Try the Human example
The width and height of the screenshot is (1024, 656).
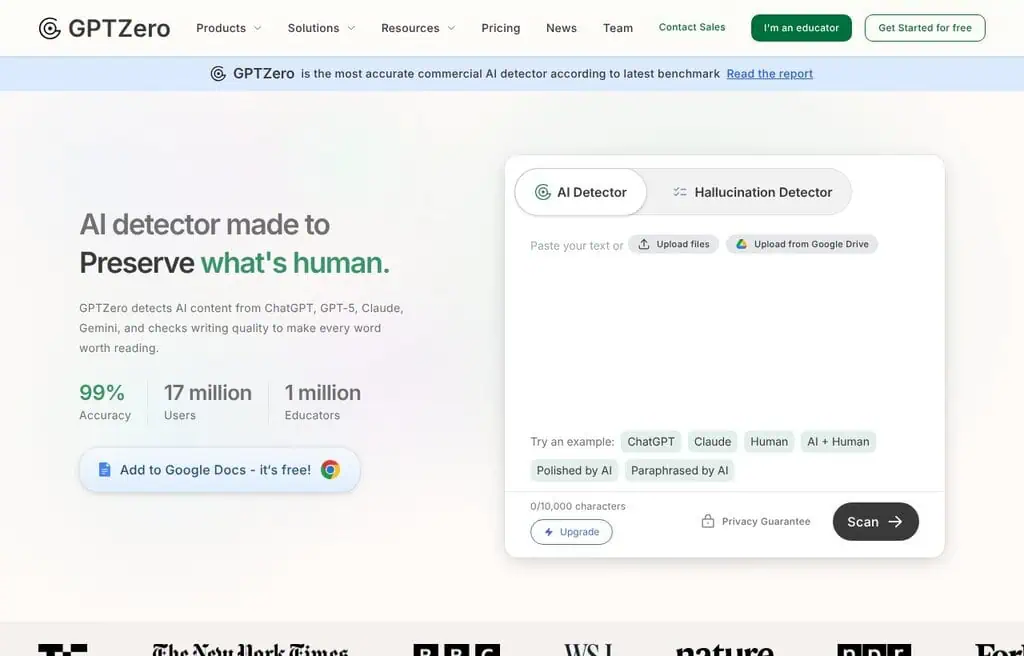coord(769,442)
